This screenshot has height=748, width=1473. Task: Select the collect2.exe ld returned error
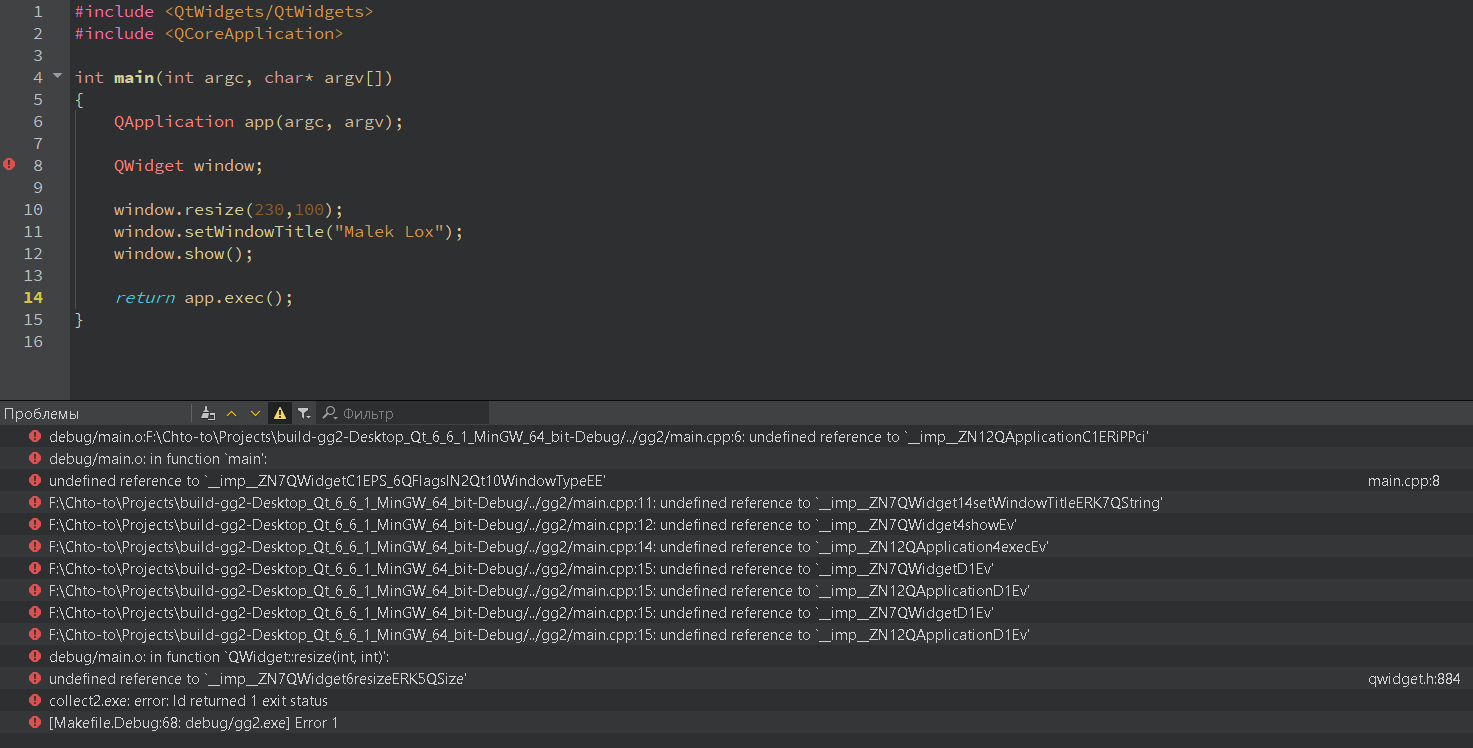click(x=736, y=701)
